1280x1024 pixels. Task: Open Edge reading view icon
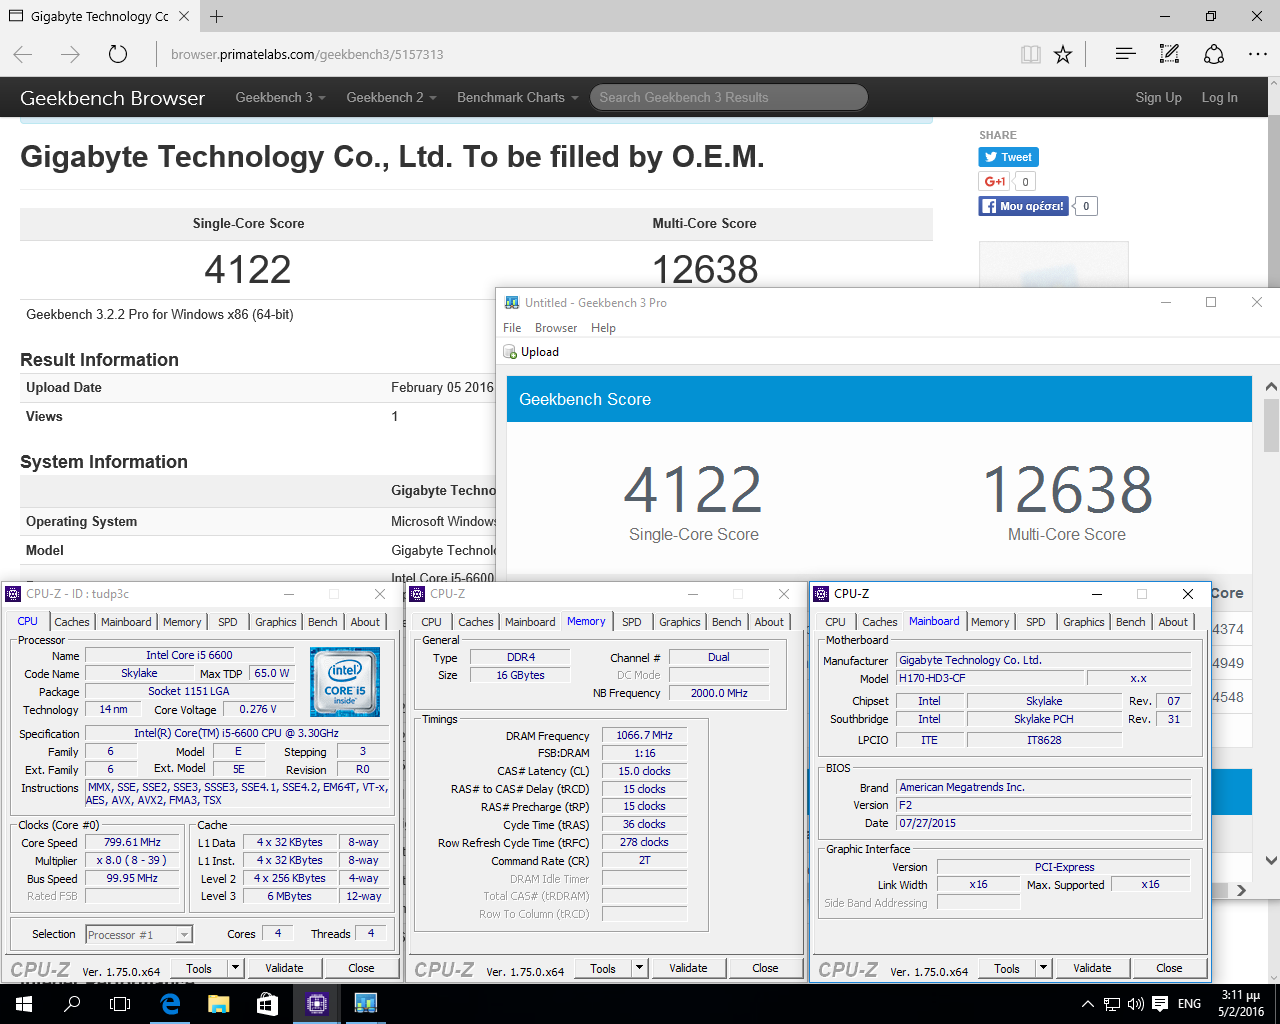(x=1031, y=54)
